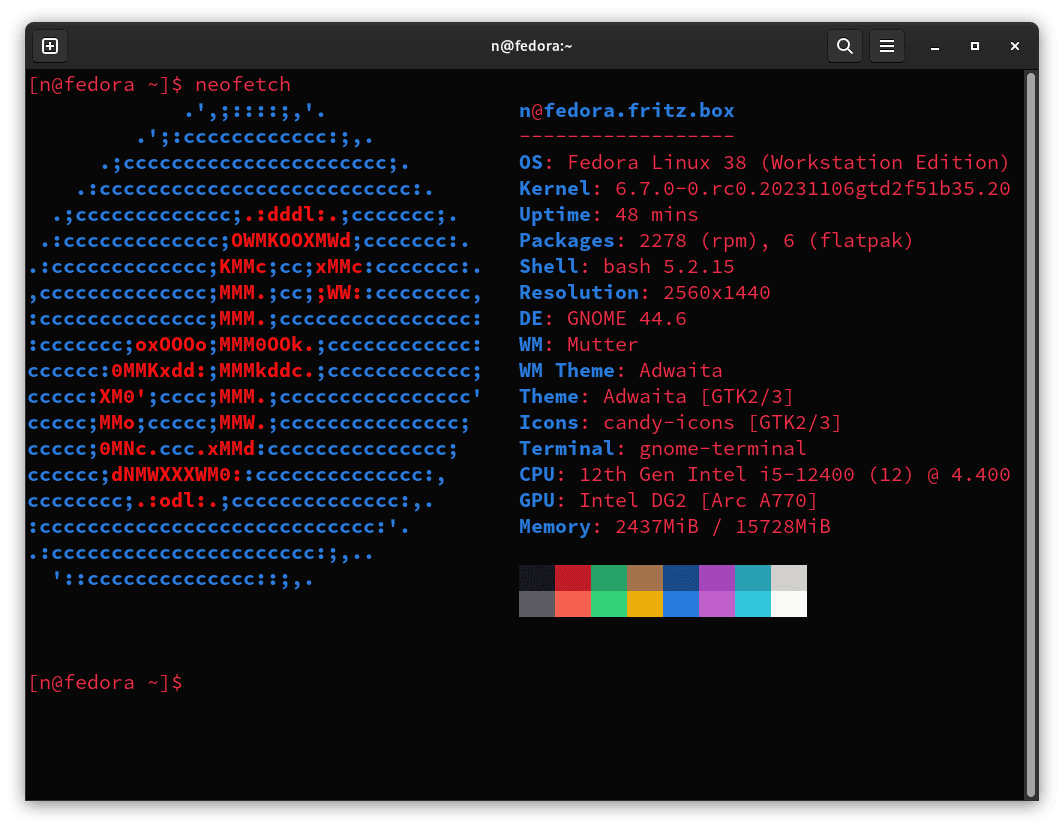
Task: Click the terminal vertical scrollbar
Action: (1031, 435)
